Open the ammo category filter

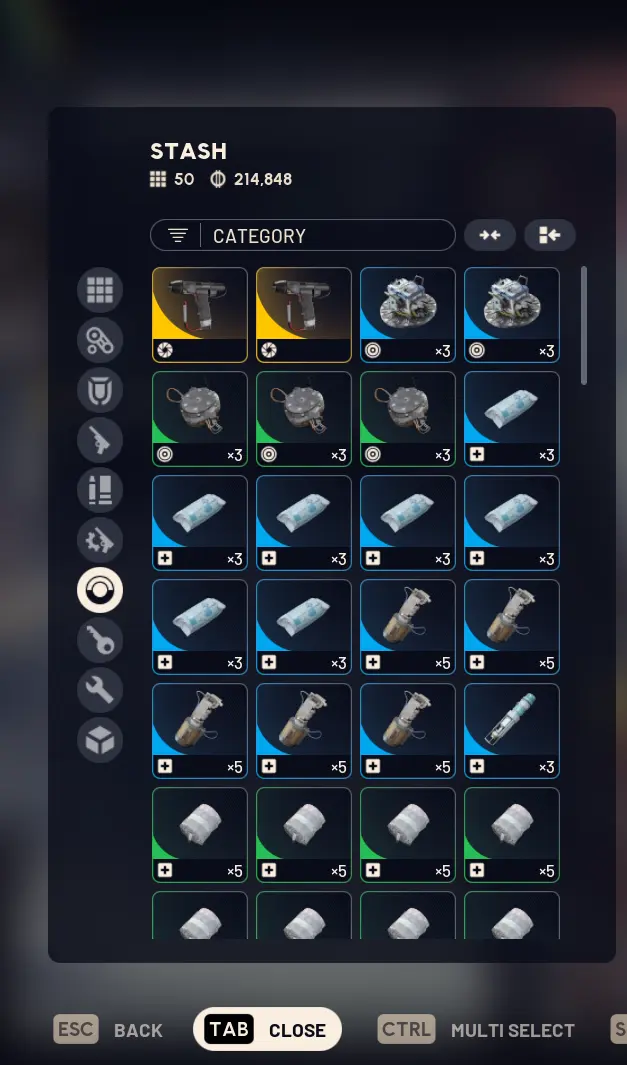click(100, 490)
